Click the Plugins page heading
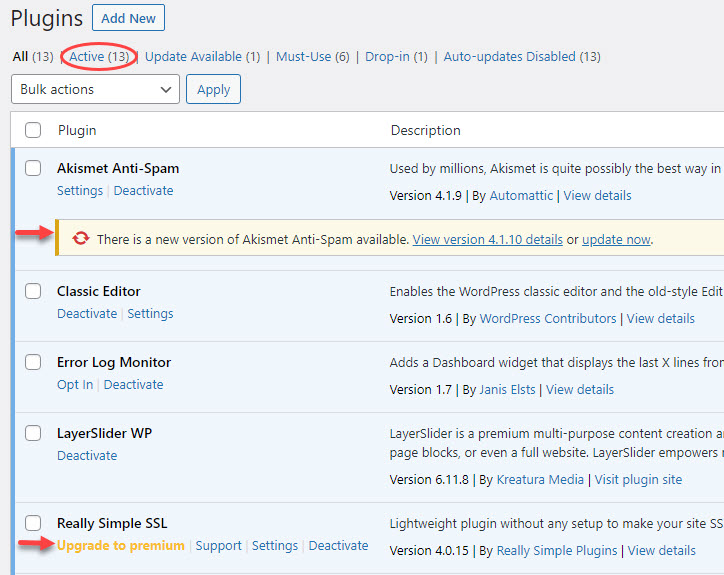 (x=47, y=19)
